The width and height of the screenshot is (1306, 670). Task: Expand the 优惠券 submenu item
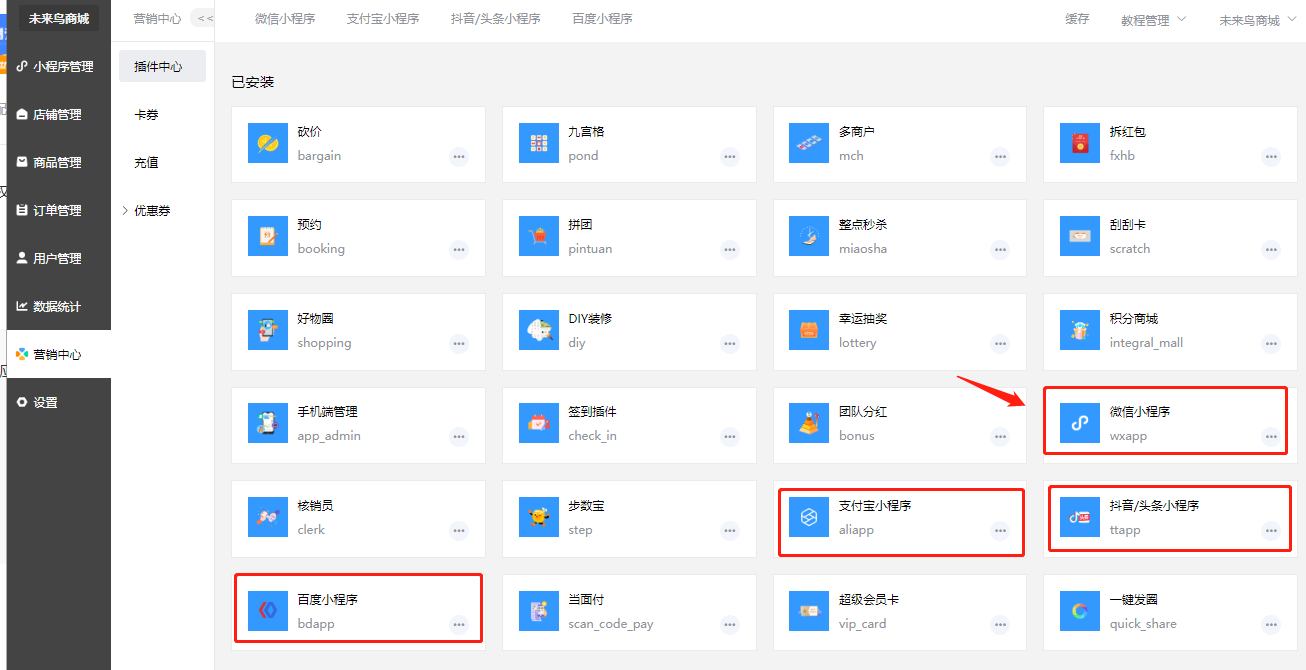(x=152, y=211)
